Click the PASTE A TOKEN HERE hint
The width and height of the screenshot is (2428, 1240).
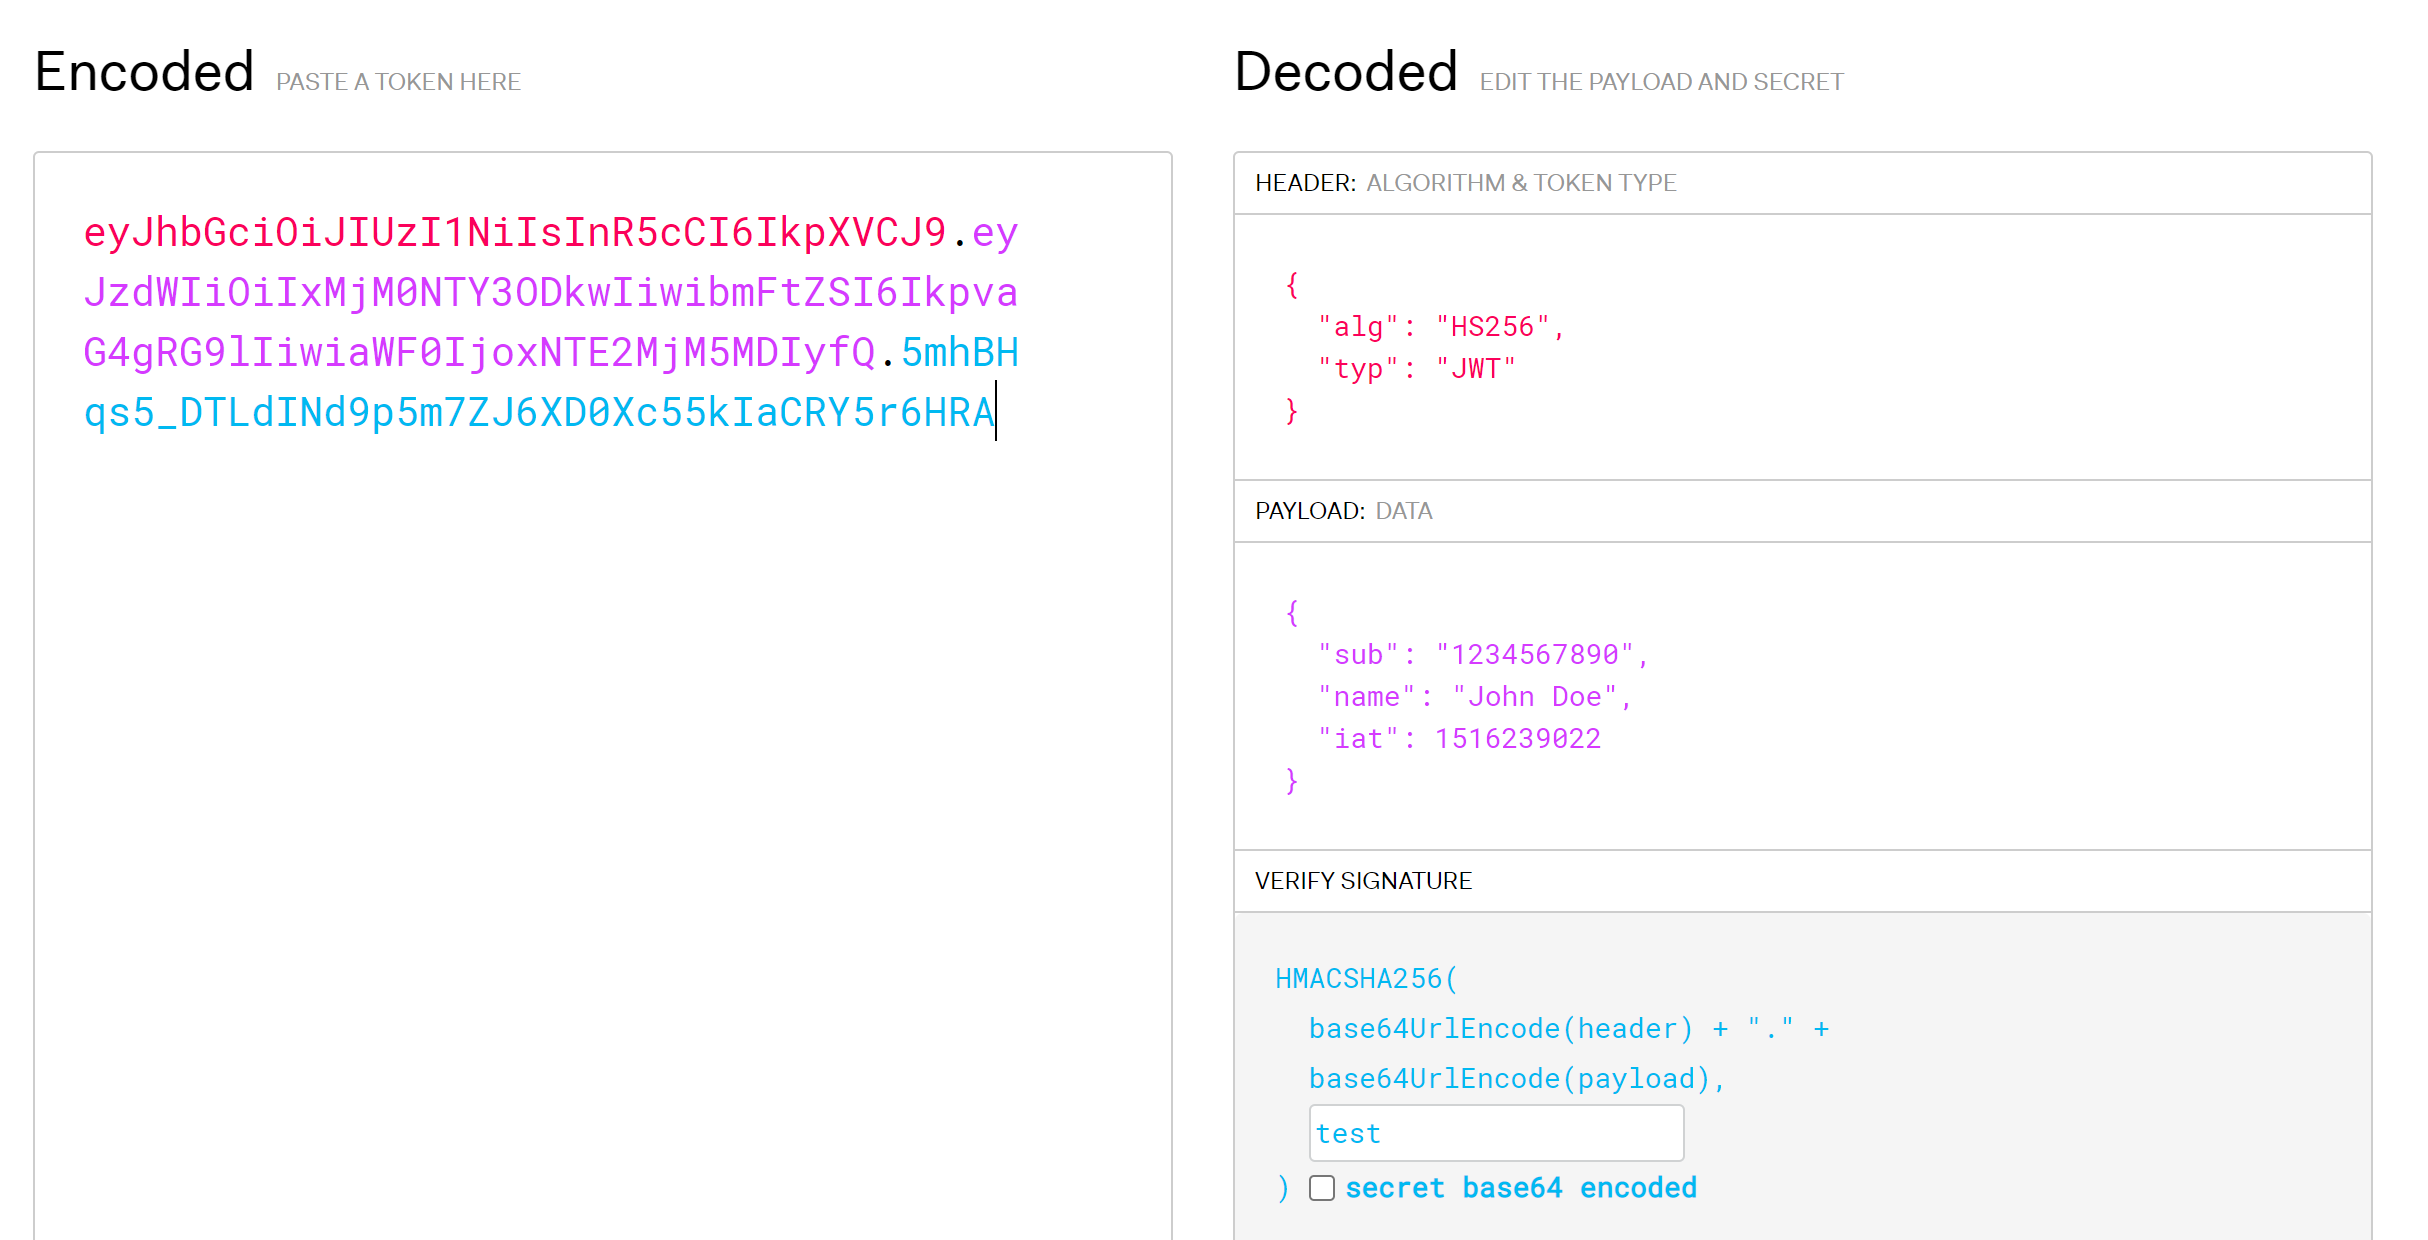(x=398, y=82)
